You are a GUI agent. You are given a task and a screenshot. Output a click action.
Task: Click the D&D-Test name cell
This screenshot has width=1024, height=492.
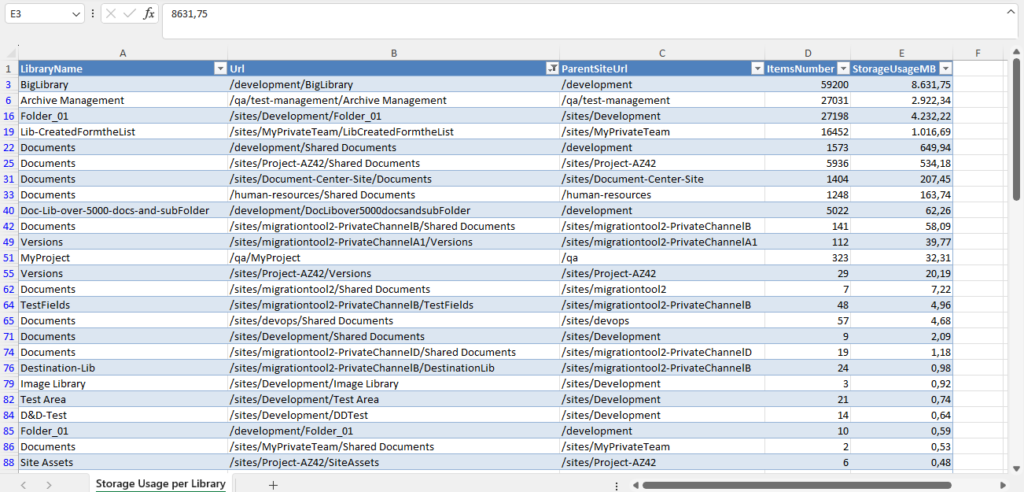tap(123, 415)
